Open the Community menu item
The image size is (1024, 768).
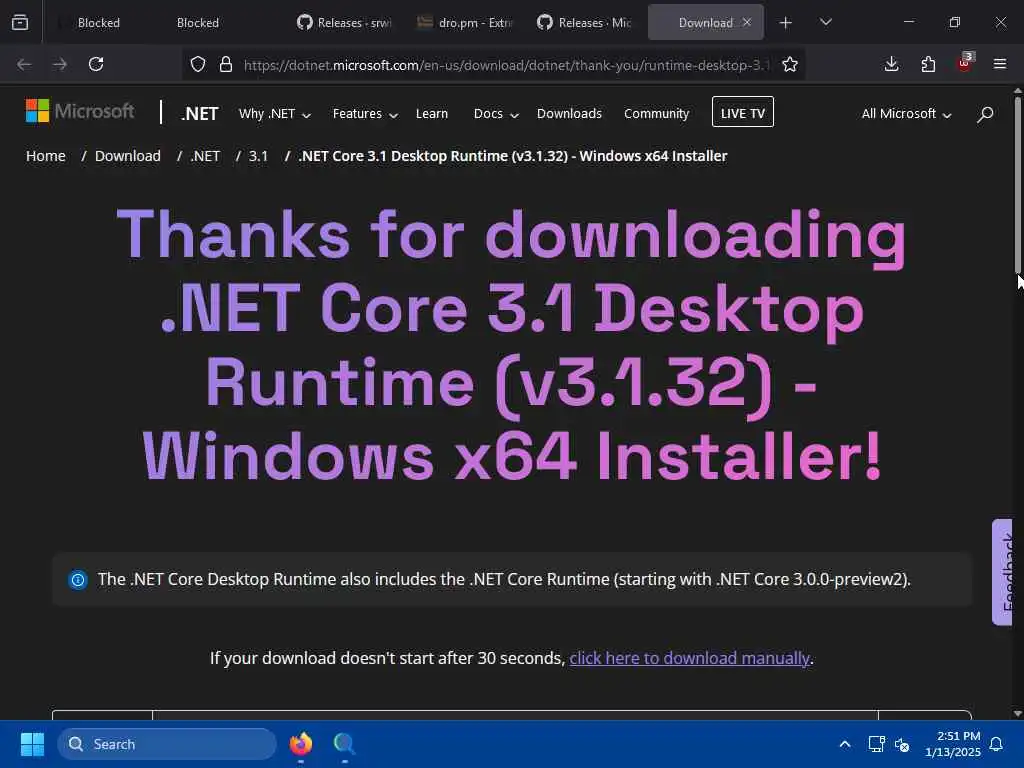(656, 114)
